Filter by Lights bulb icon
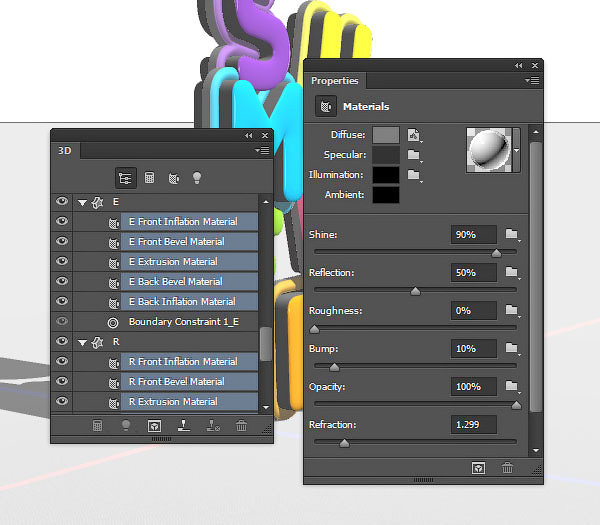Screen dimensions: 600x525 197,178
